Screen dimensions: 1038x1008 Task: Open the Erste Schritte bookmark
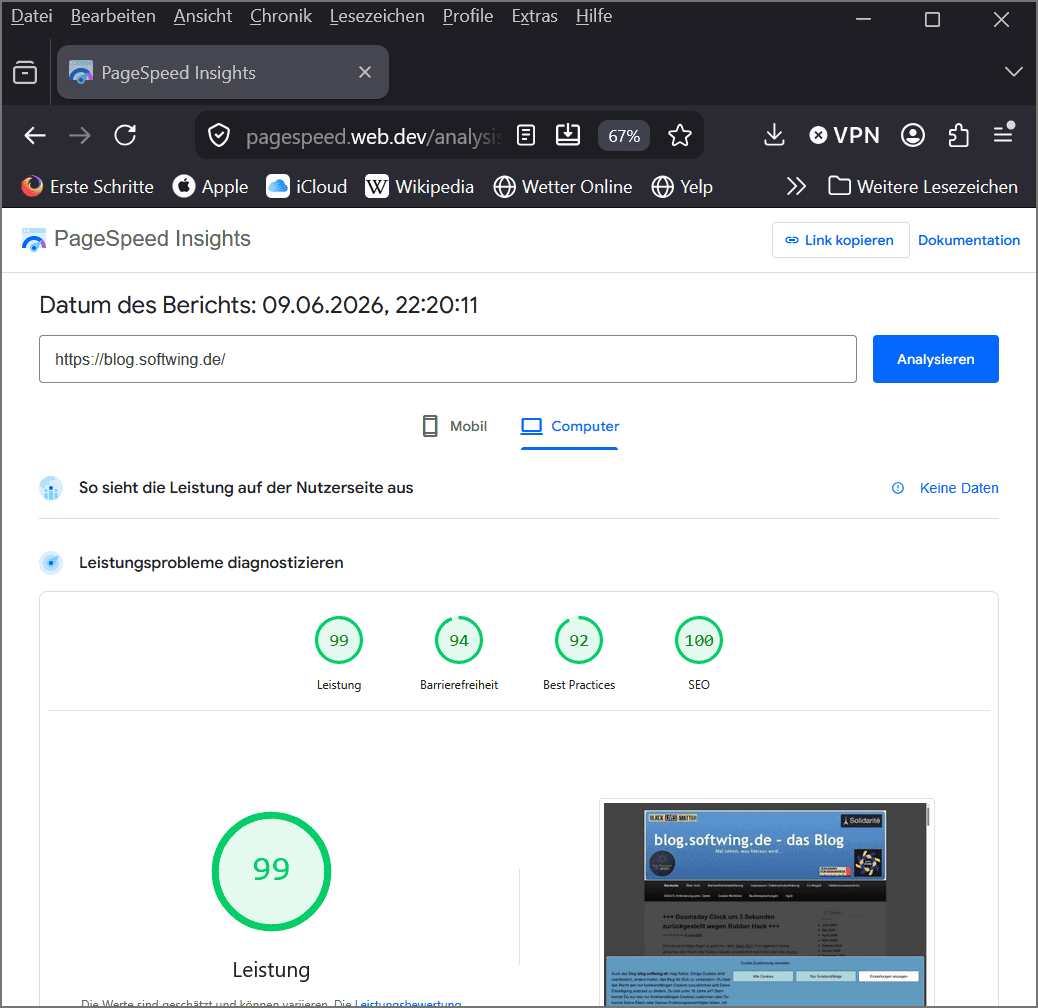pyautogui.click(x=87, y=187)
